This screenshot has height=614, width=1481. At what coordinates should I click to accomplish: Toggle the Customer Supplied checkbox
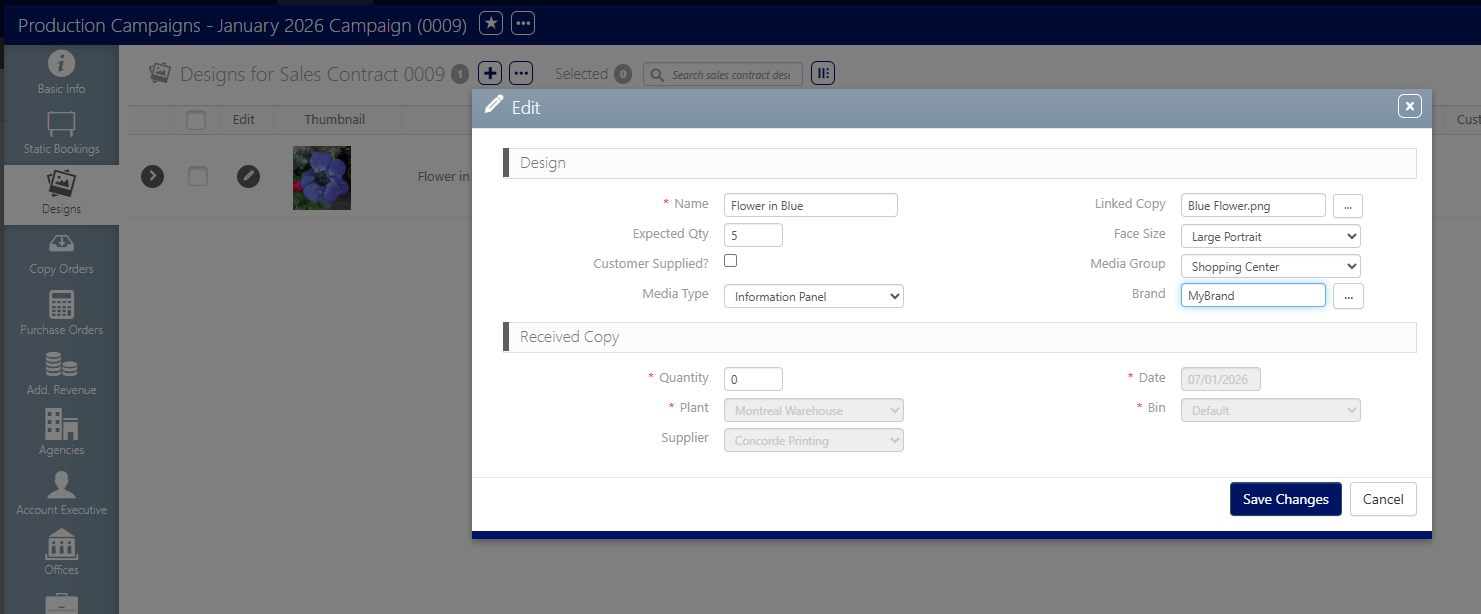pyautogui.click(x=731, y=261)
